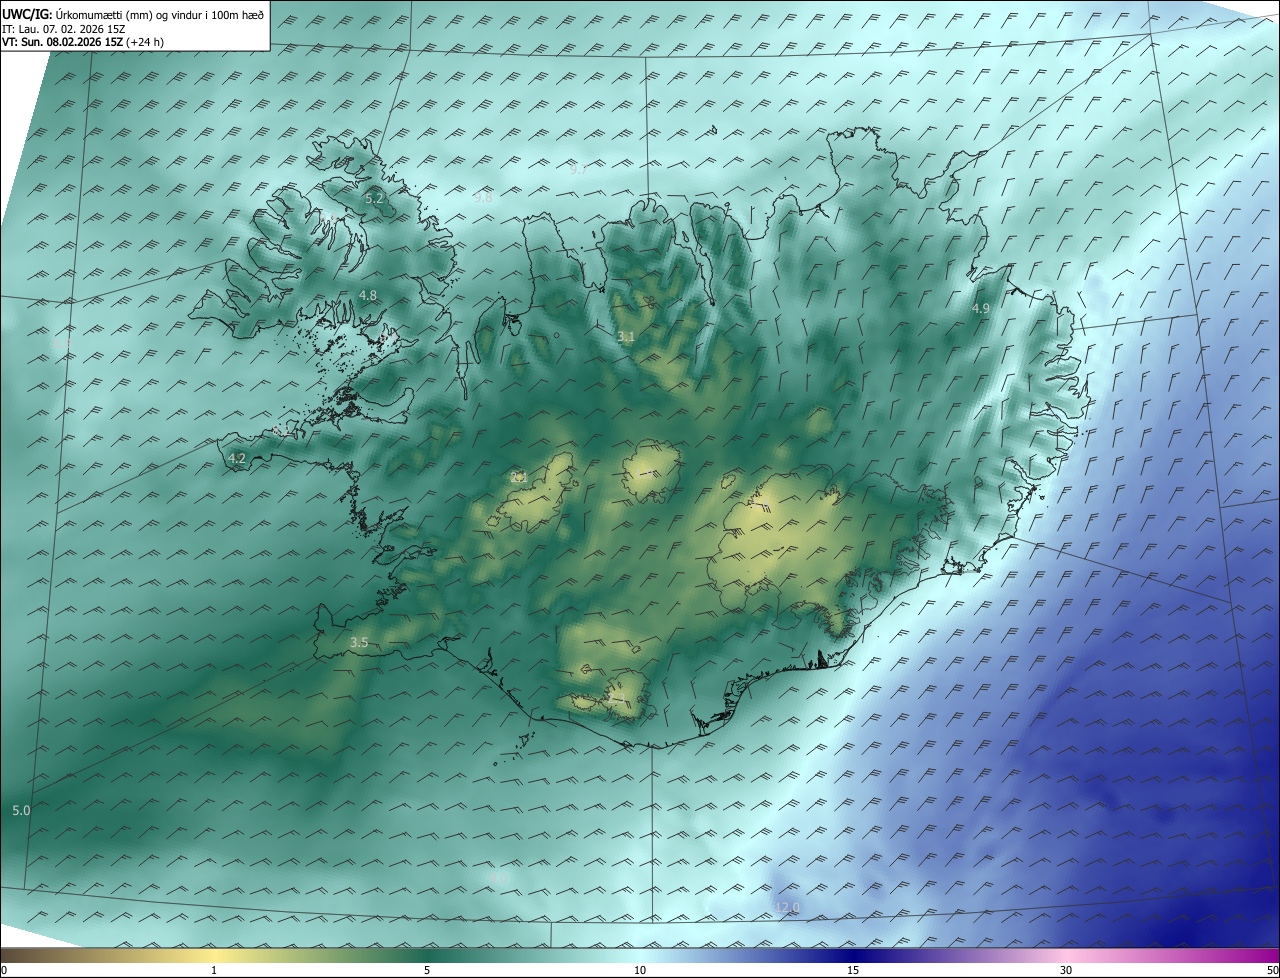Click the '5' tick label on the colour scale
Screen dimensions: 1280x978
coord(427,970)
